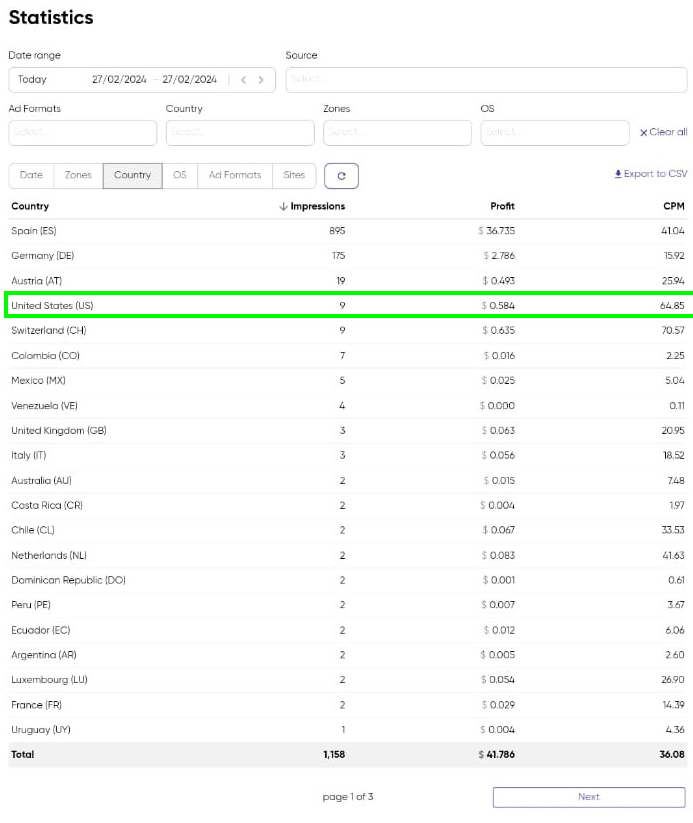Click the refresh statistics icon button
Viewport: 693px width, 823px height.
coord(341,176)
